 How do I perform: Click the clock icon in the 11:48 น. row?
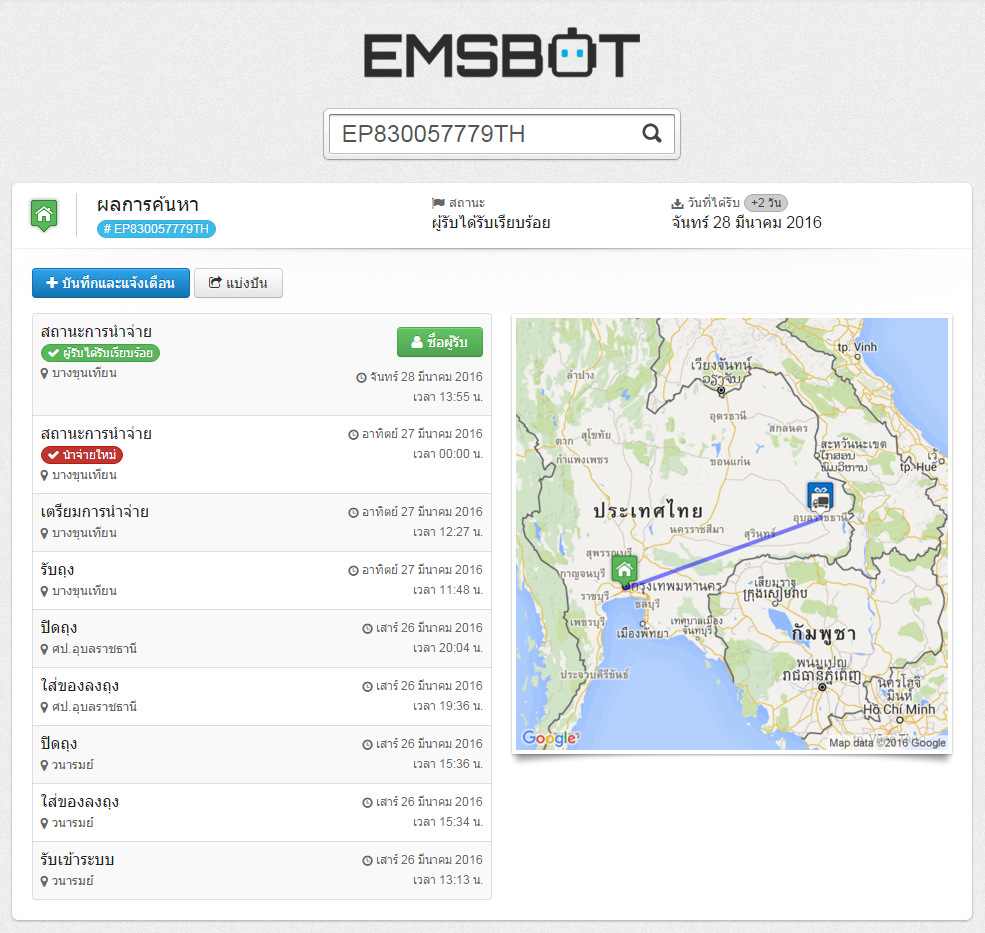point(353,570)
